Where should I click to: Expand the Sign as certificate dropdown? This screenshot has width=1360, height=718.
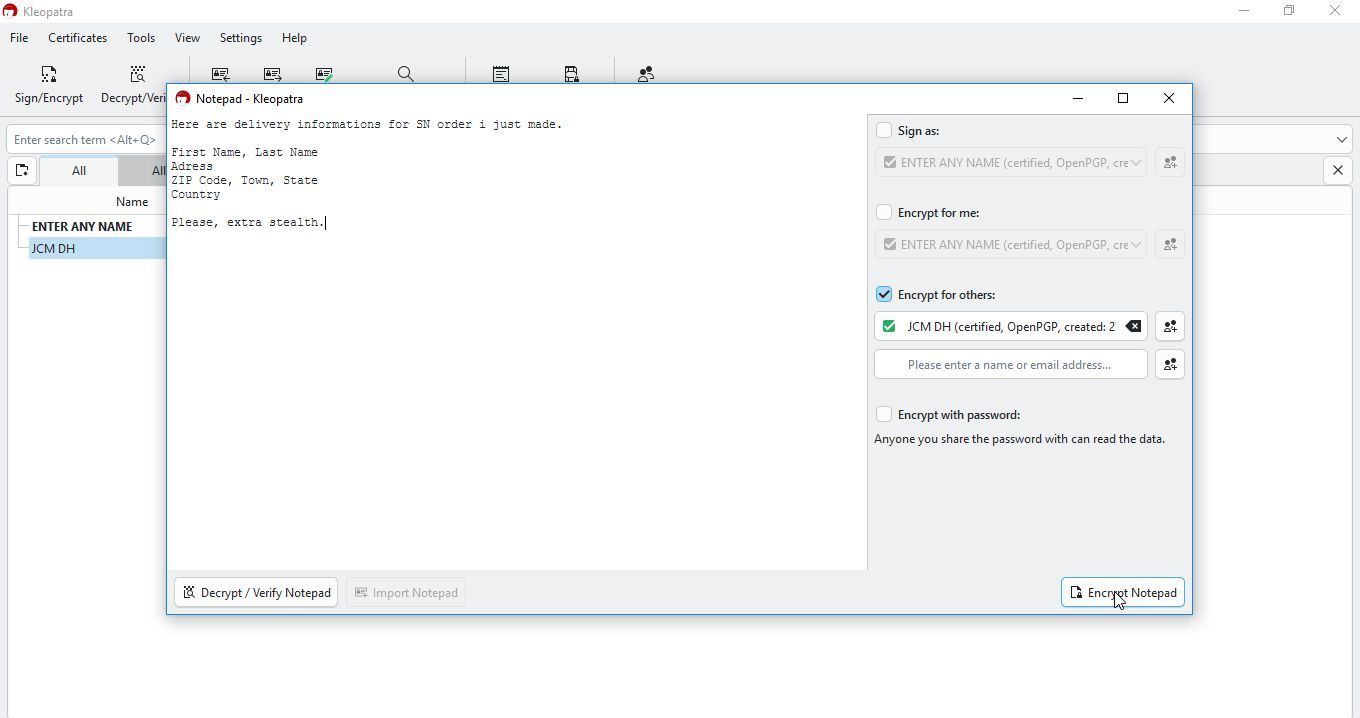point(1136,163)
